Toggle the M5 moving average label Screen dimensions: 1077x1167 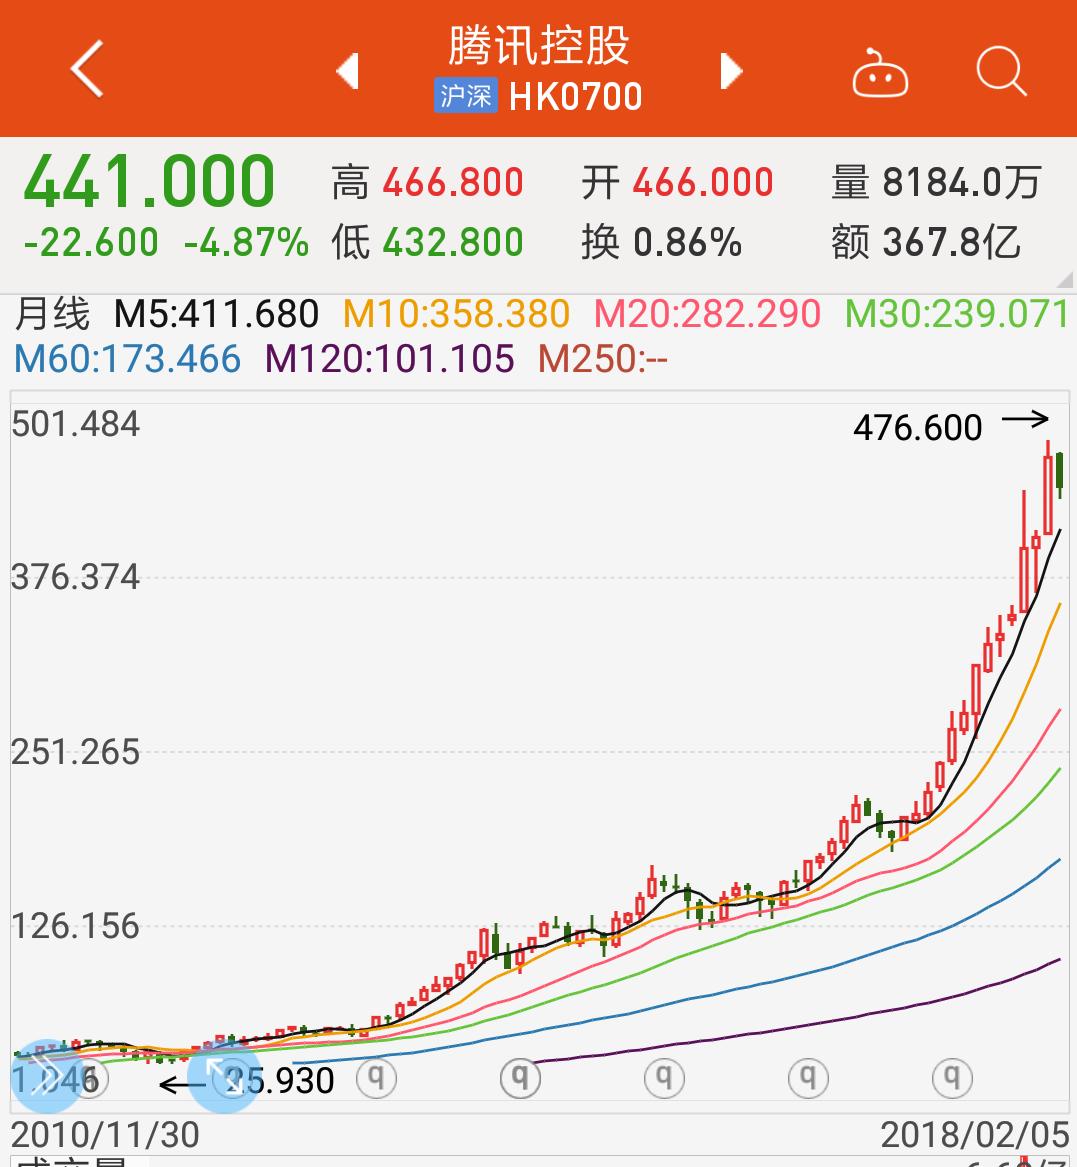click(216, 314)
